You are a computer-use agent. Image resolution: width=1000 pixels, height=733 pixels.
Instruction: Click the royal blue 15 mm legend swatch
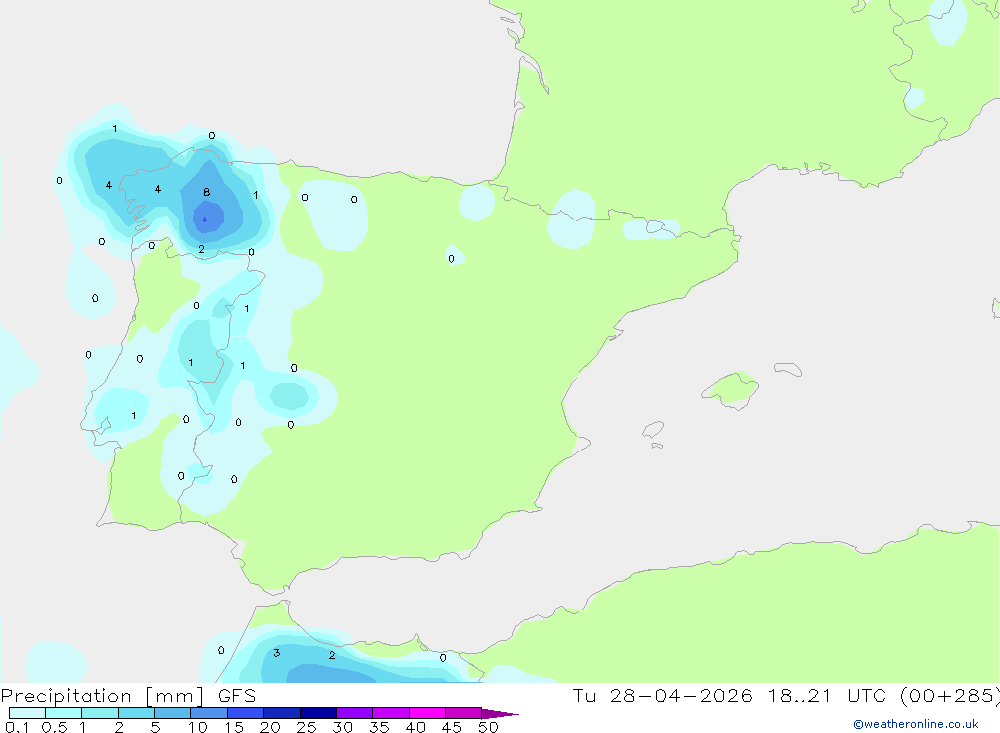(x=246, y=713)
